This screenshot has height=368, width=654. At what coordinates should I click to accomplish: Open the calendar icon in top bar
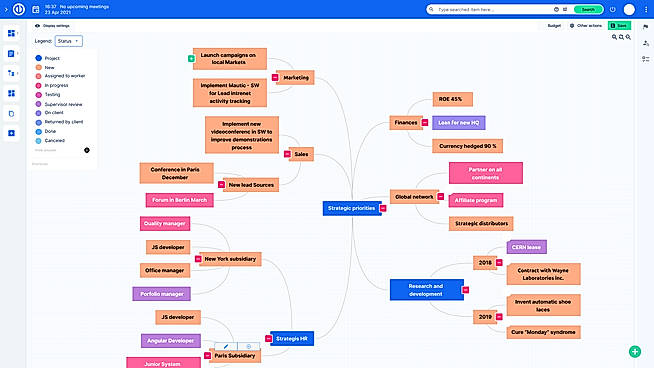(36, 9)
